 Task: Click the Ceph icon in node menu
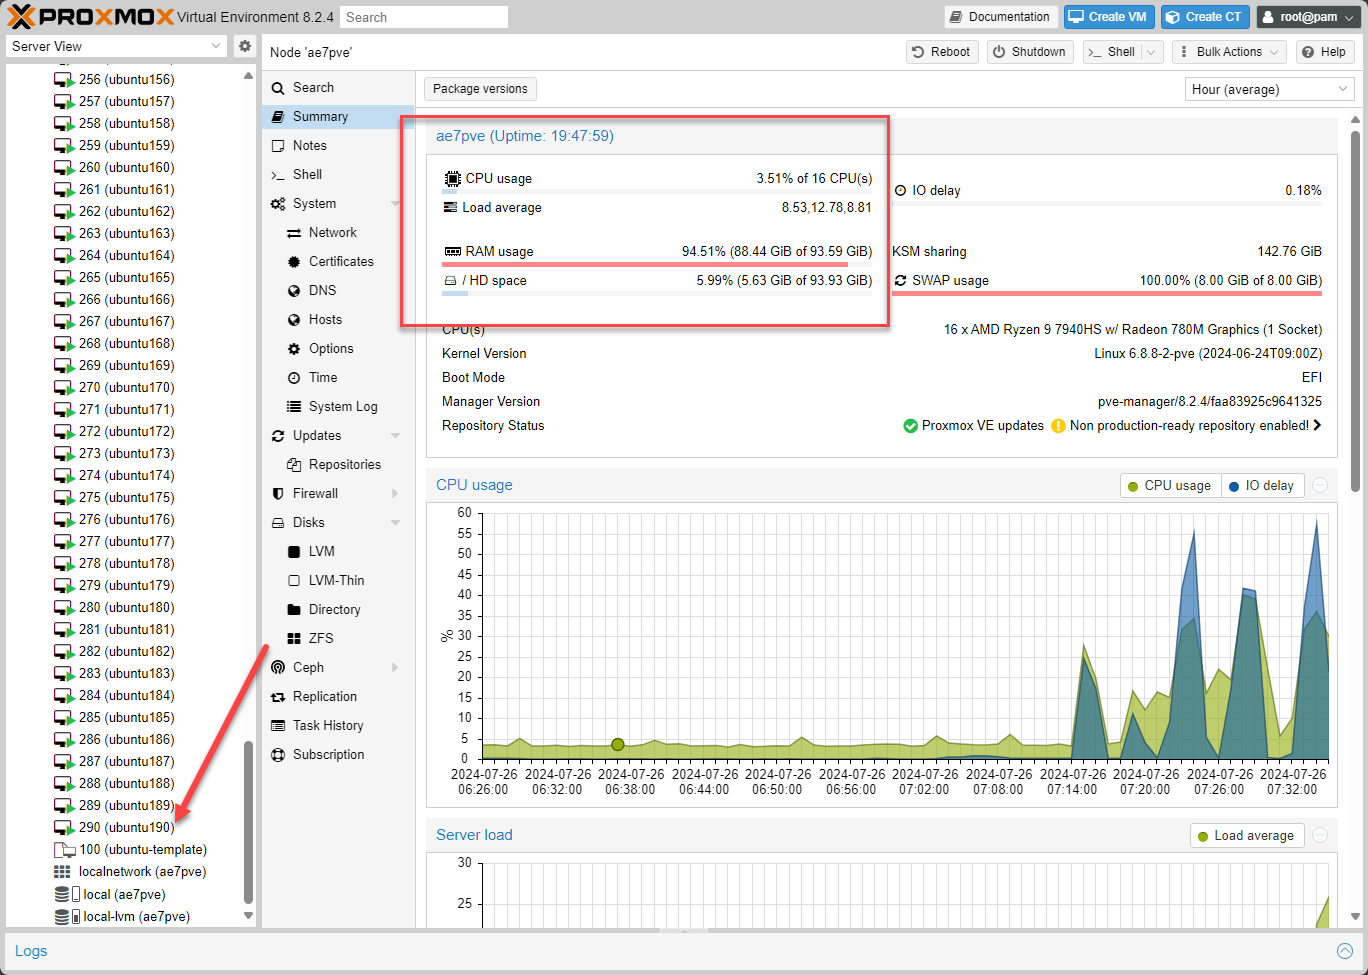278,667
